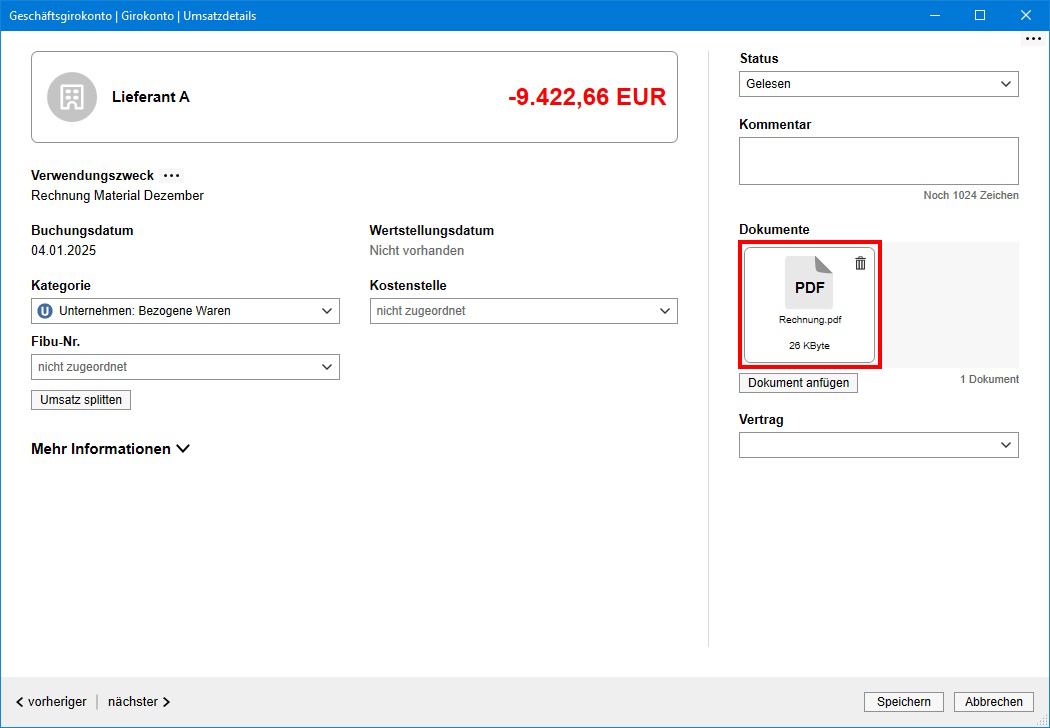Click into the Kommentar text field
Screen dimensions: 1050x728
pos(879,161)
